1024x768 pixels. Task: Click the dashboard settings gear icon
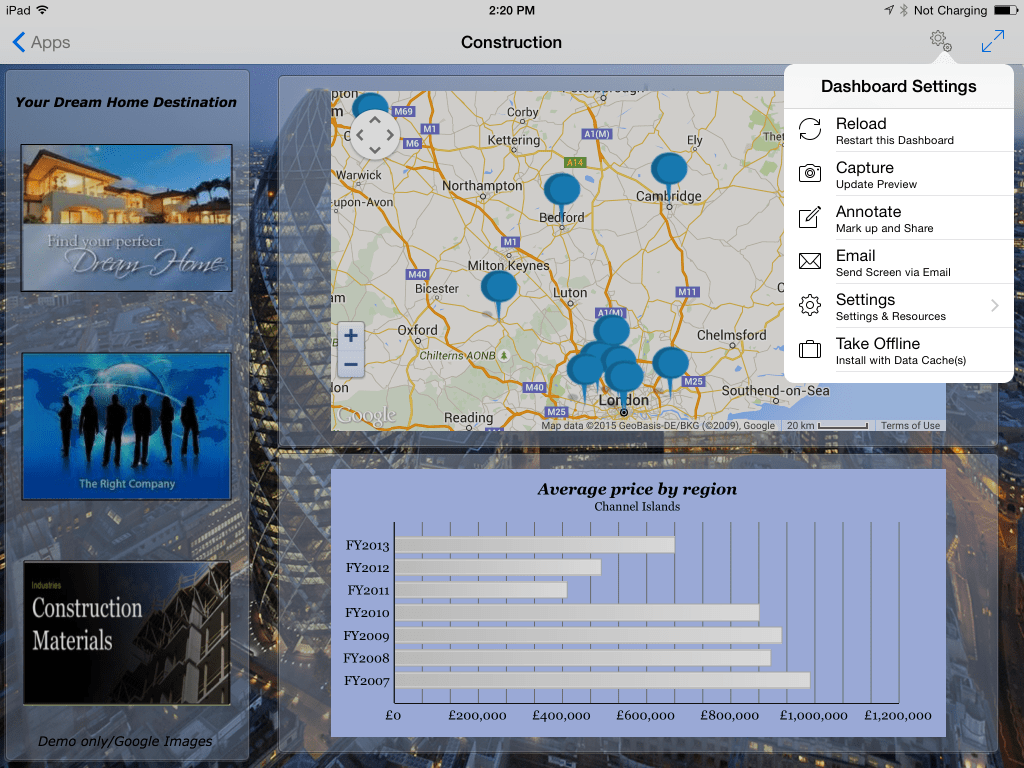pyautogui.click(x=939, y=41)
